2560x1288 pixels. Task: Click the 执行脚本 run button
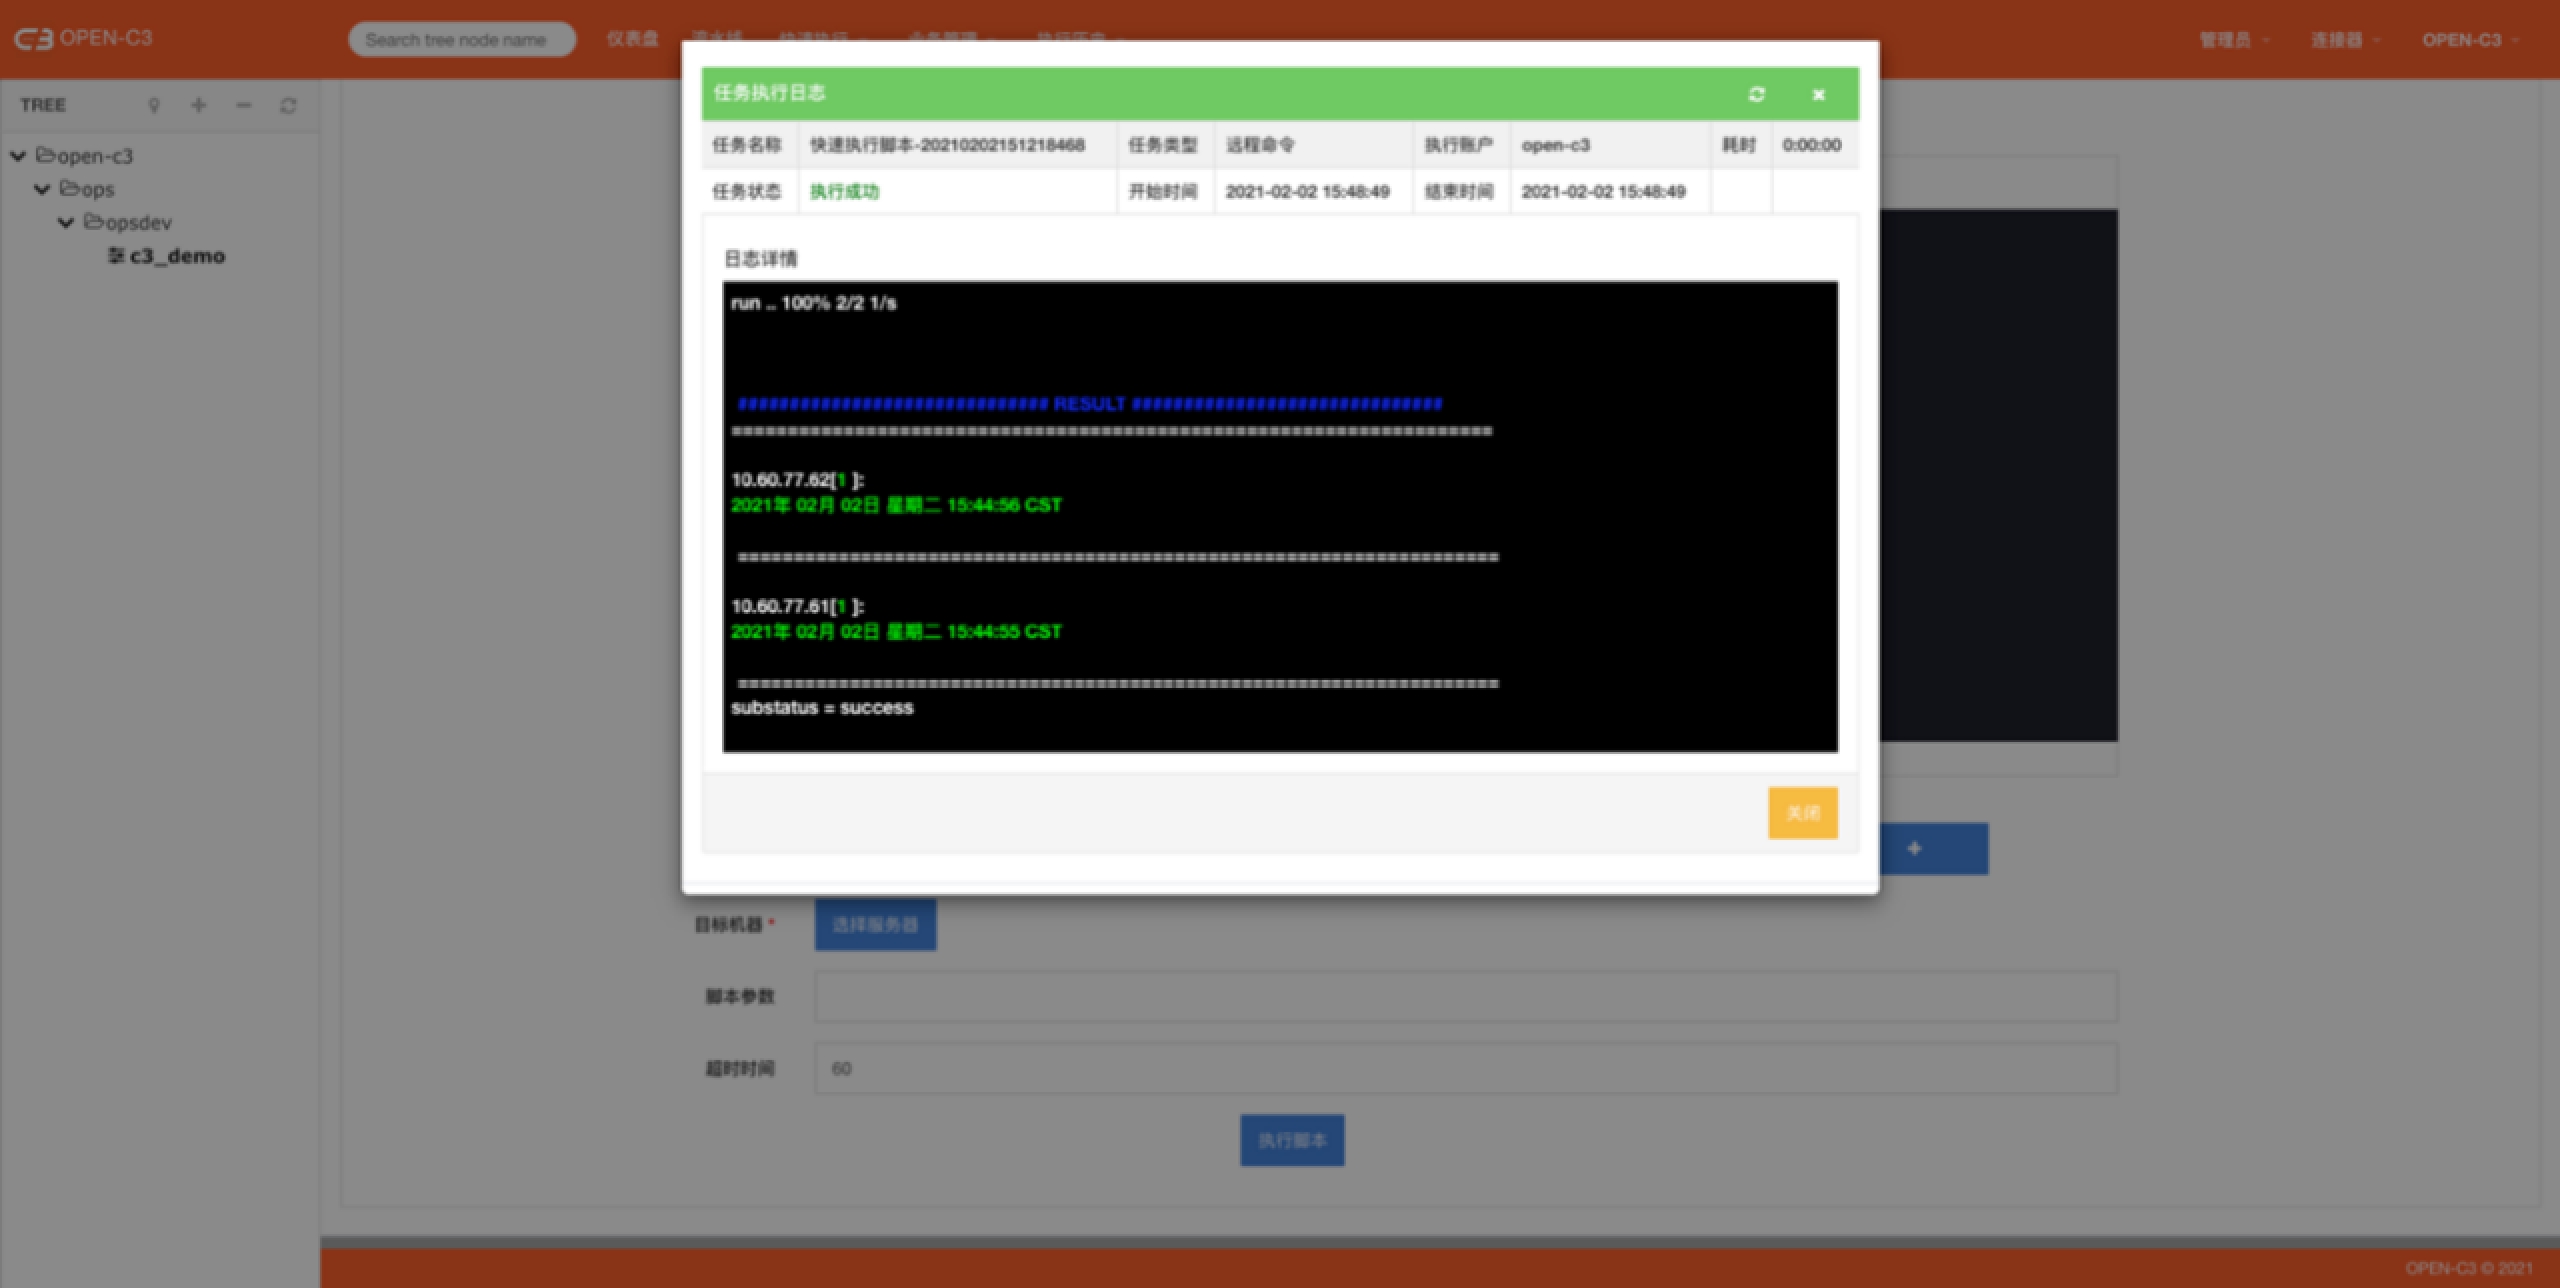click(1292, 1140)
